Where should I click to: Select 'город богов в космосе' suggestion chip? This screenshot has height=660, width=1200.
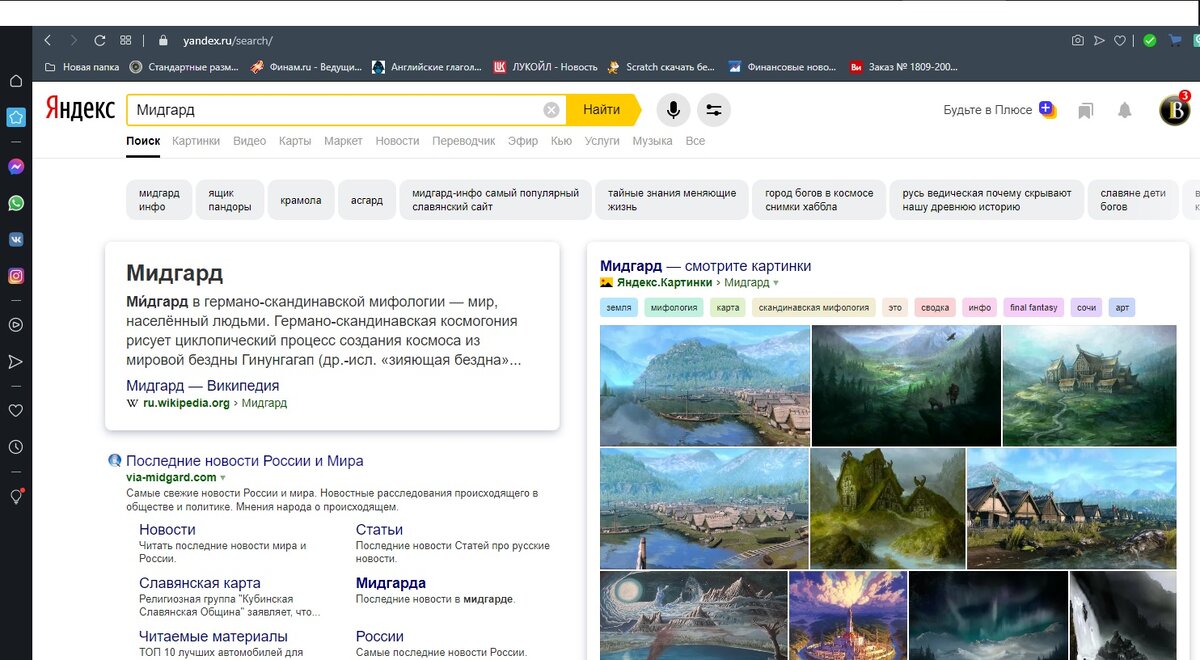pyautogui.click(x=819, y=199)
